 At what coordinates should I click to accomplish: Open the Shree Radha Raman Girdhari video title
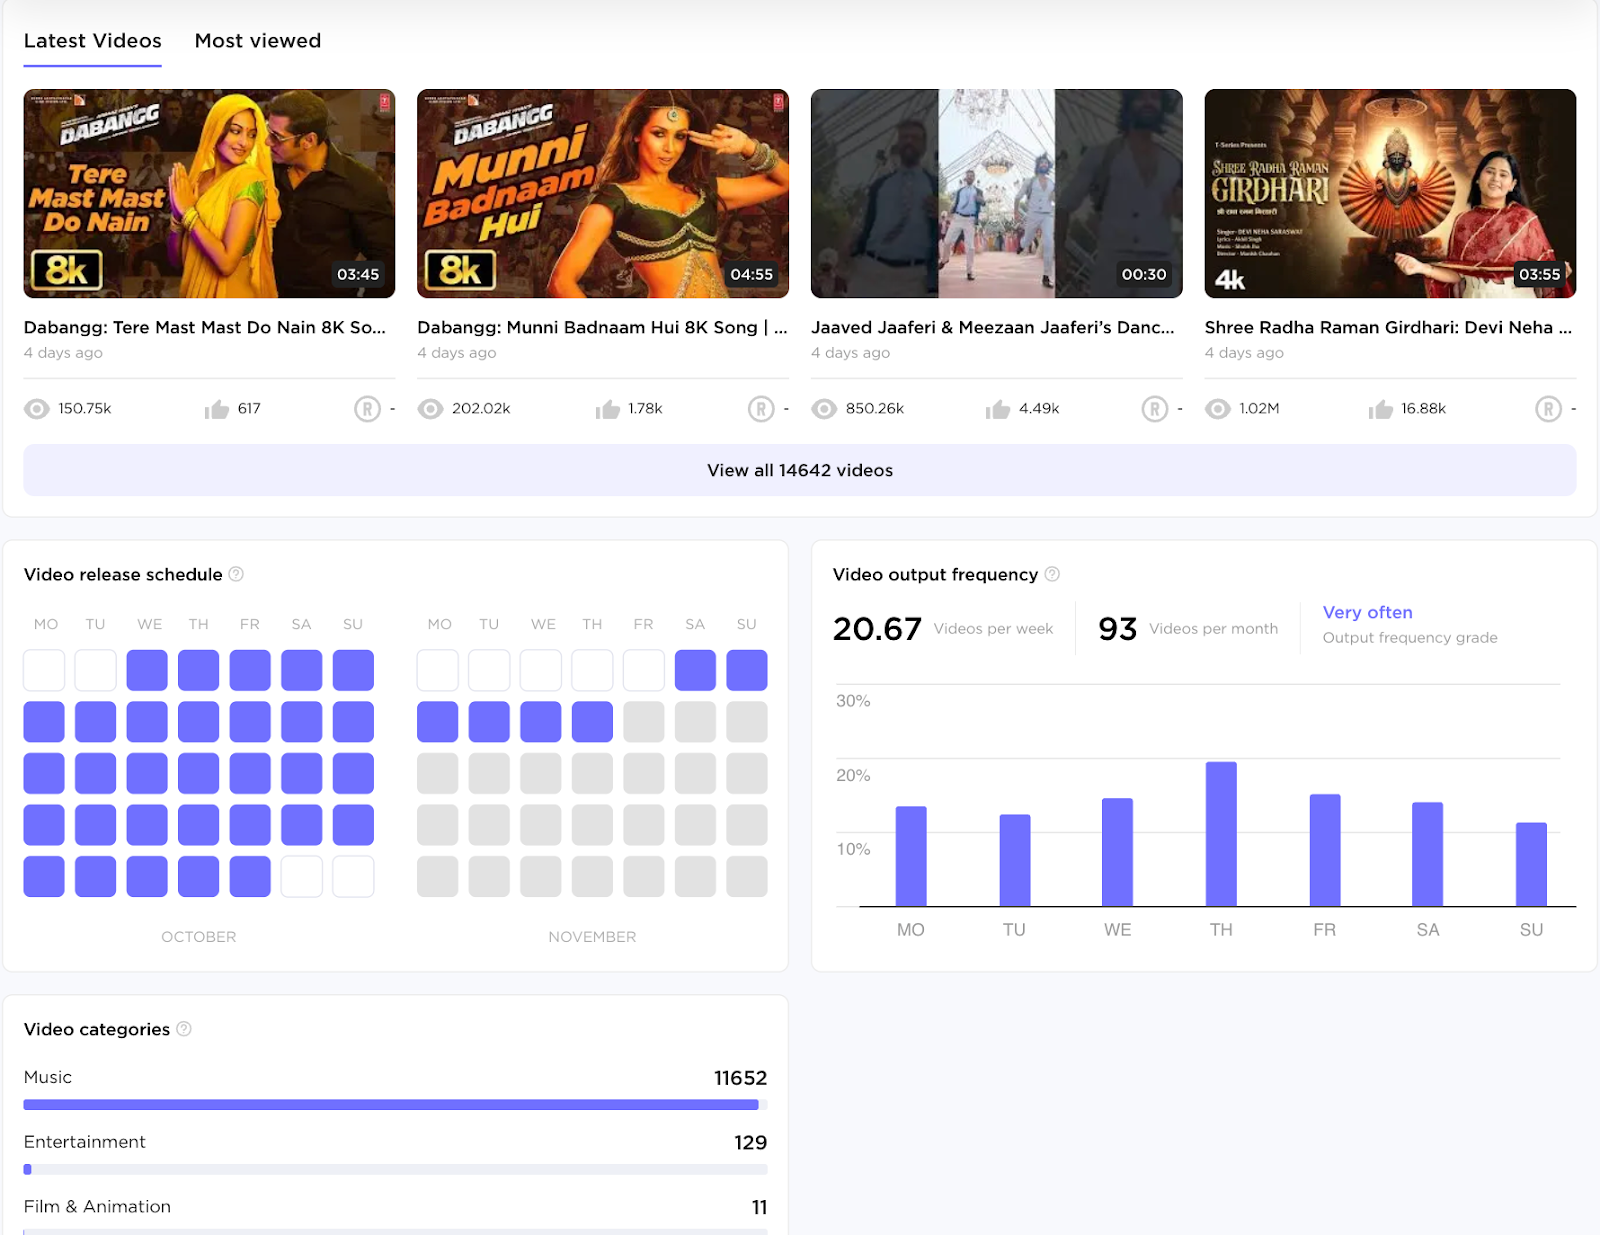pyautogui.click(x=1388, y=327)
